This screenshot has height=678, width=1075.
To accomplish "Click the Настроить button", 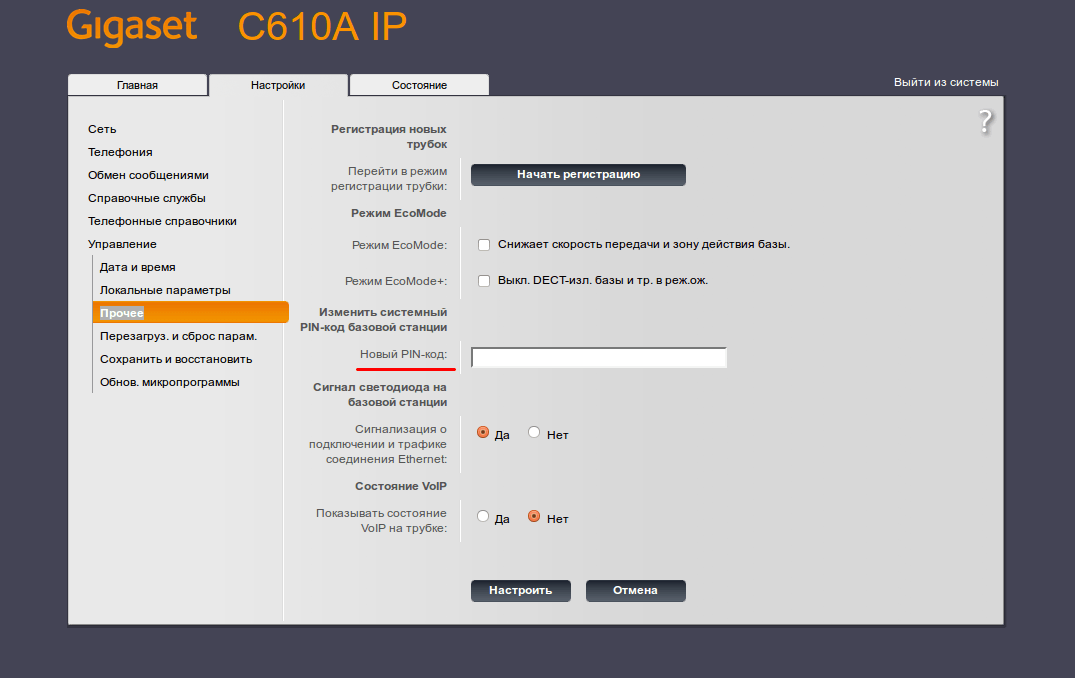I will (x=520, y=591).
